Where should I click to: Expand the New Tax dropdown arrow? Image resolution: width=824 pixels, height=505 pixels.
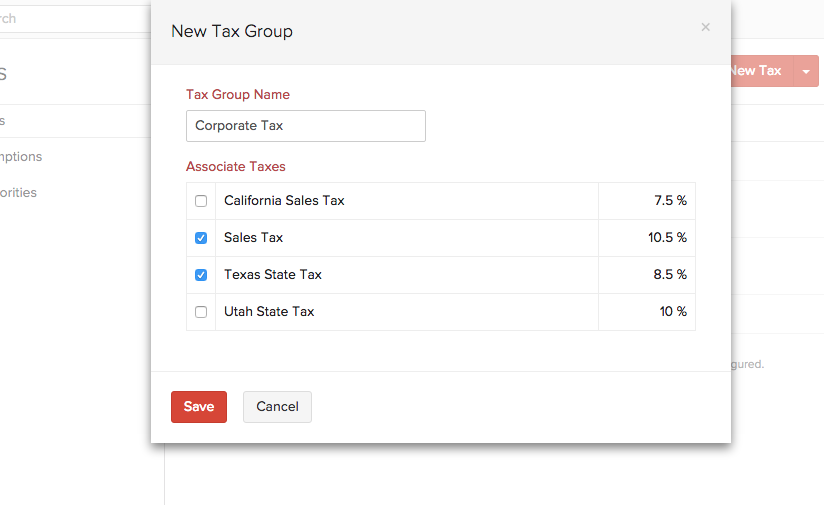[806, 71]
